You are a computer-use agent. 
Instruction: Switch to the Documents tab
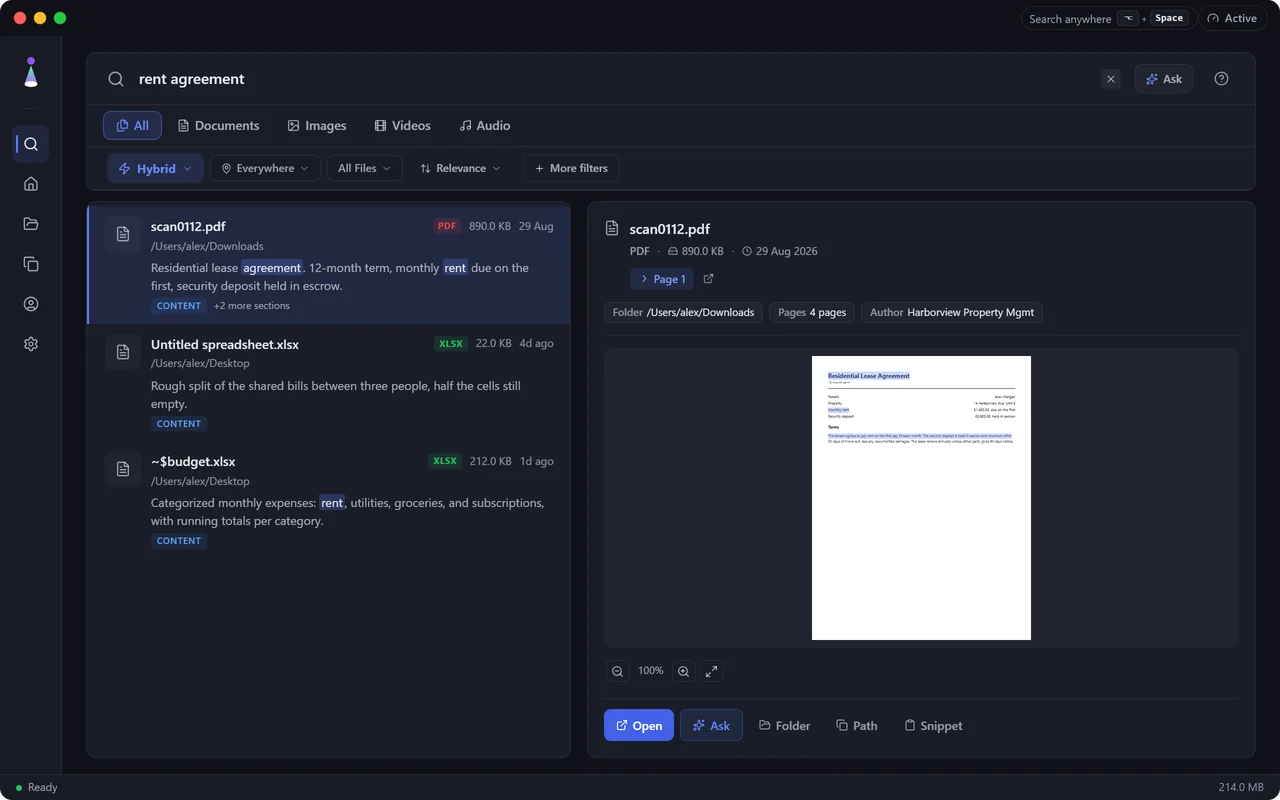coord(218,125)
